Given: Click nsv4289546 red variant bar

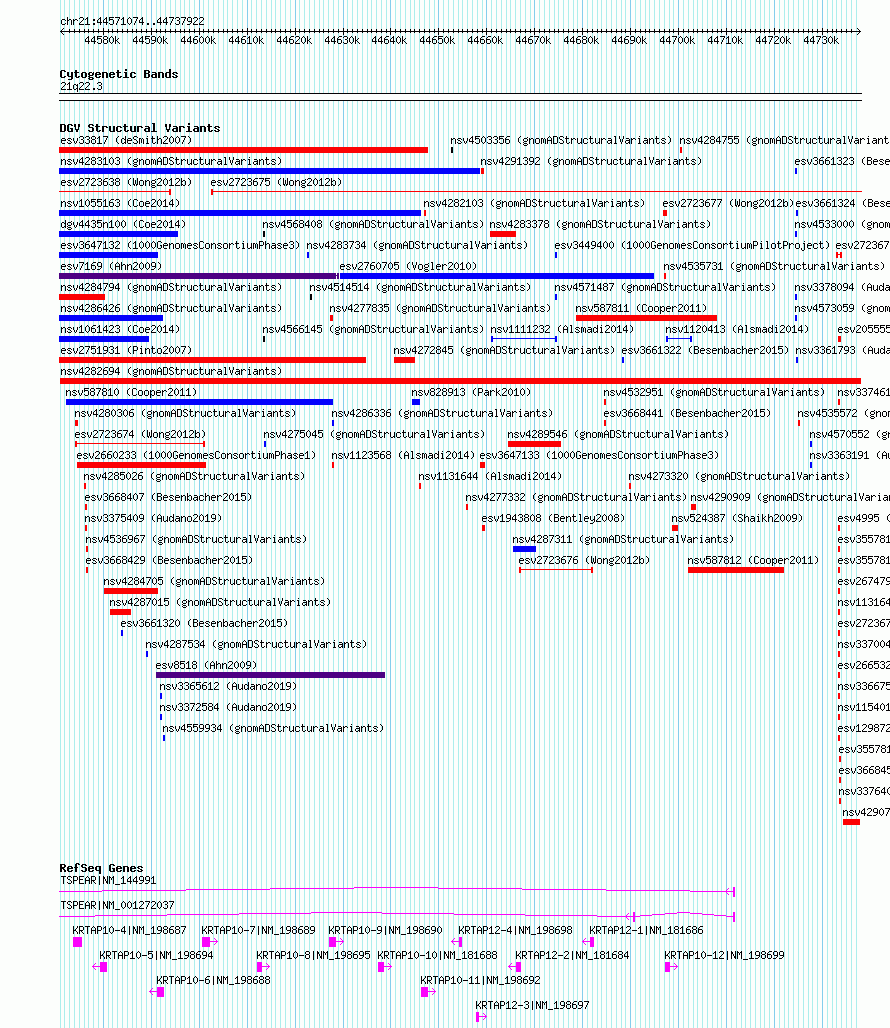Looking at the screenshot, I should click(534, 444).
